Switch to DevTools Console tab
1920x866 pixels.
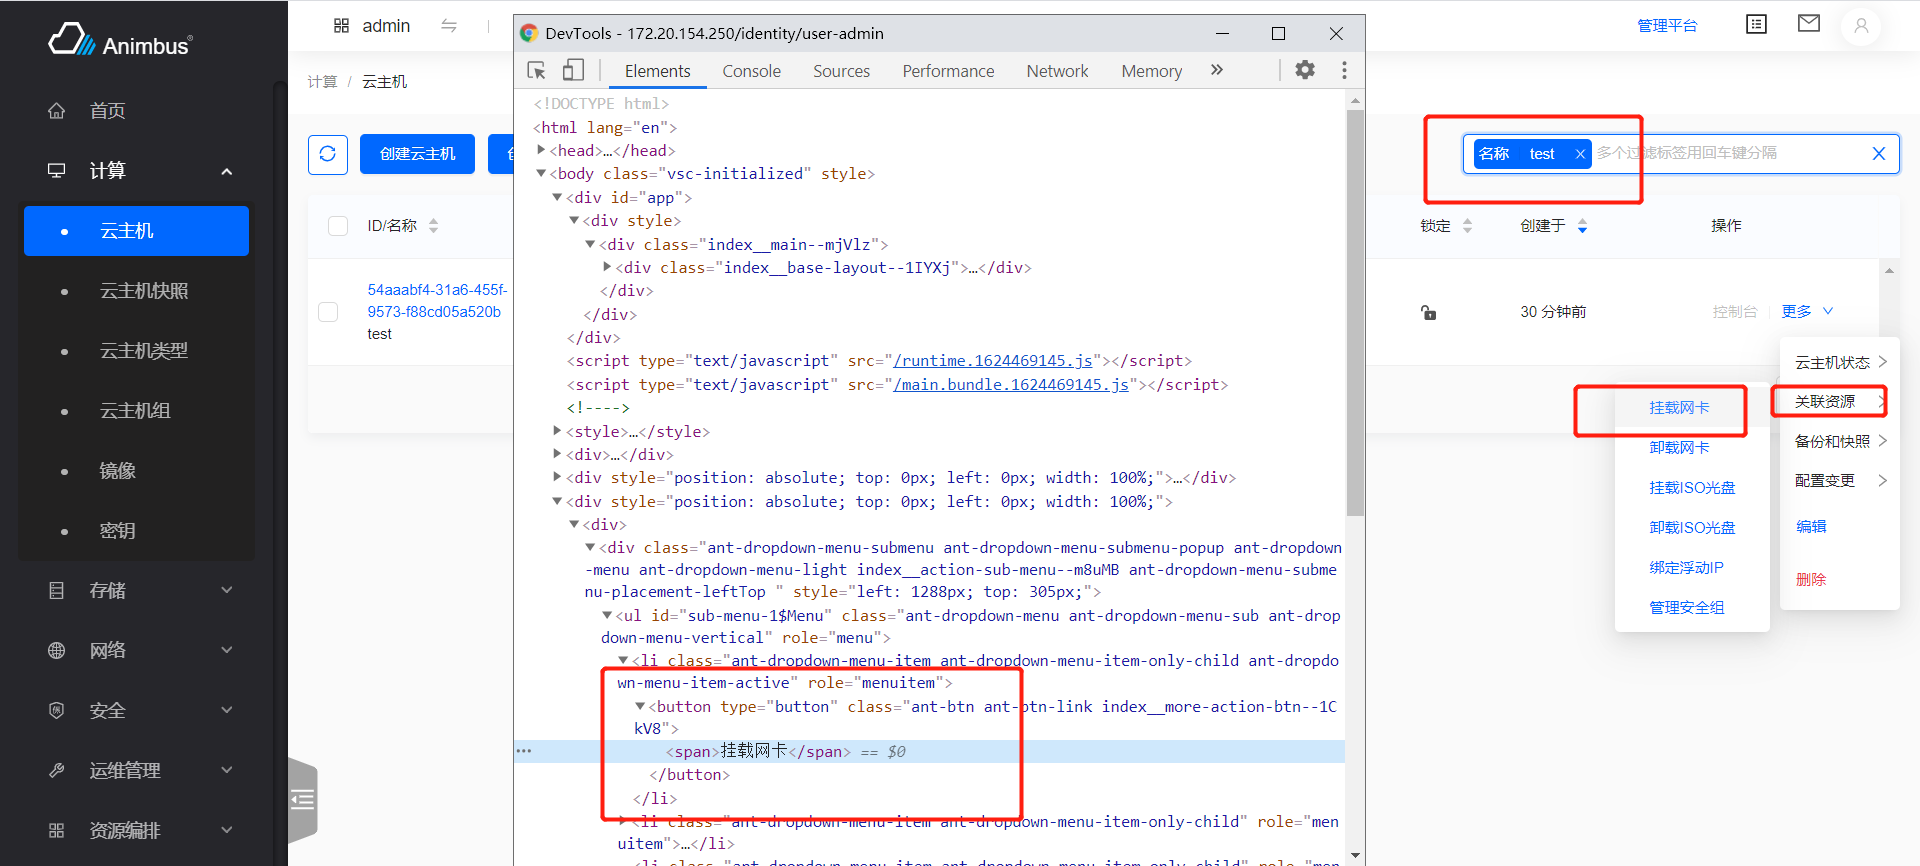[751, 71]
